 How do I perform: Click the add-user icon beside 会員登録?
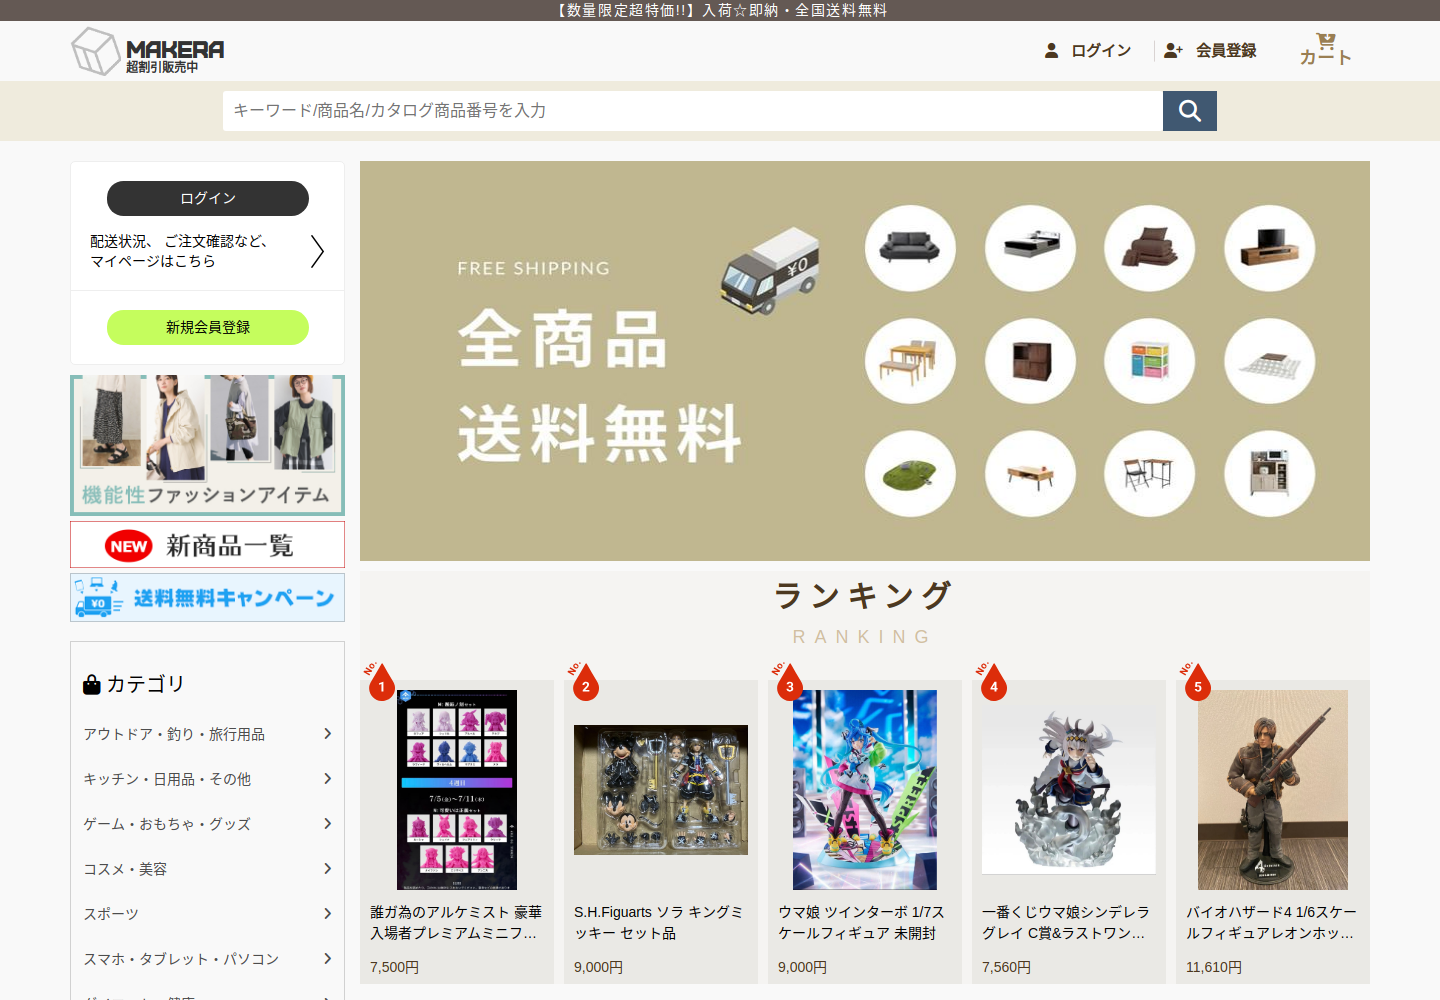pos(1173,50)
